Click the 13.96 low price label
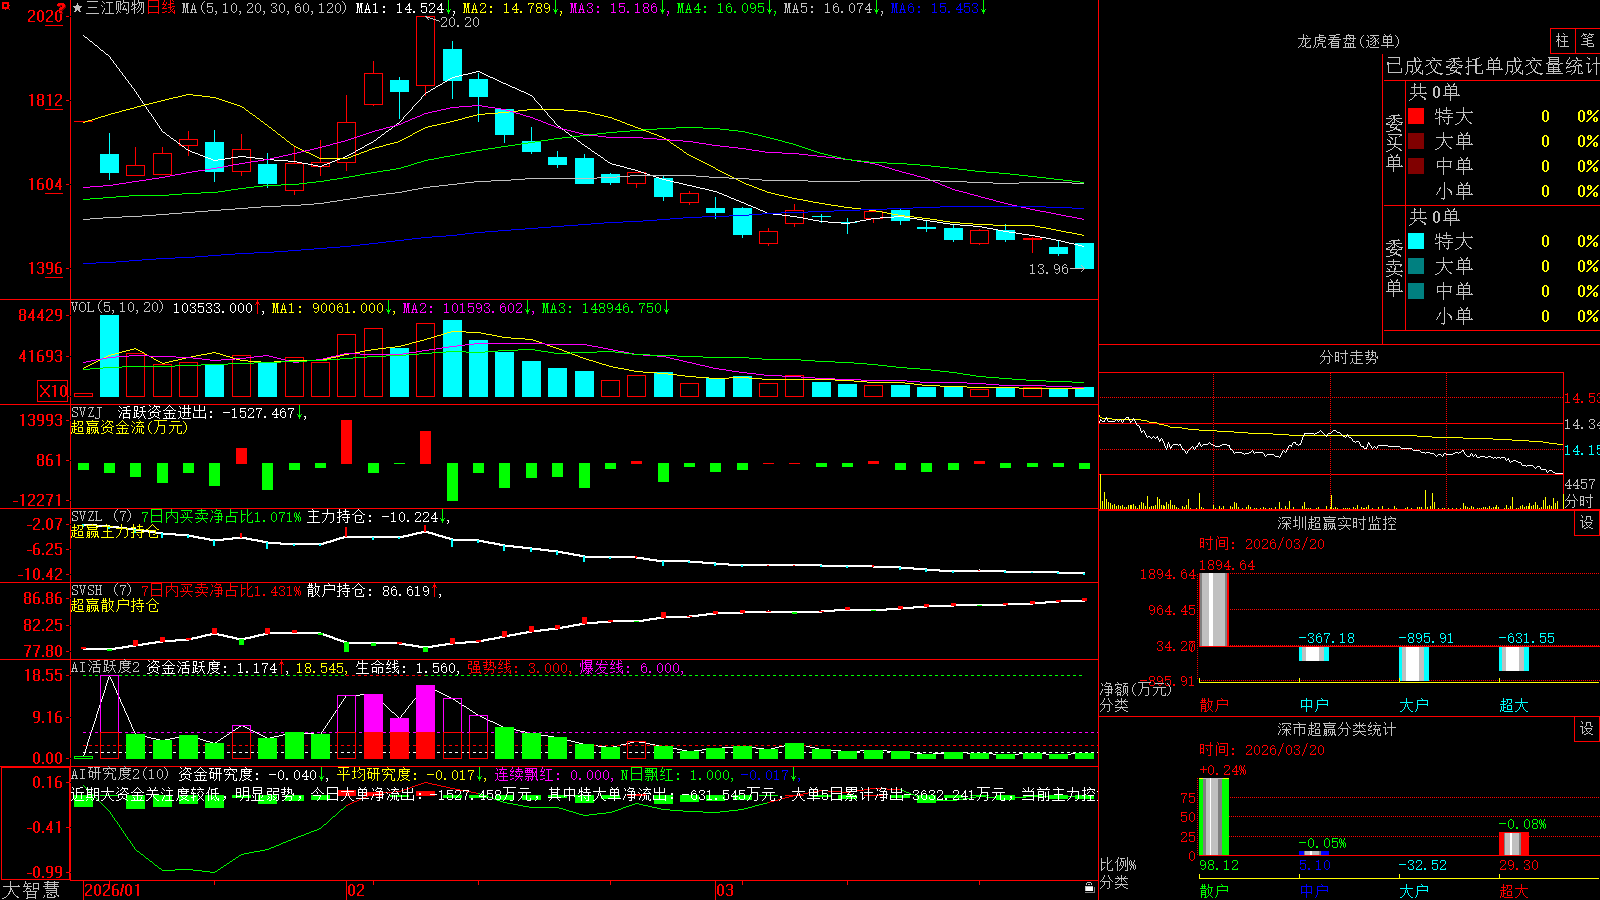This screenshot has width=1600, height=900. [1049, 269]
